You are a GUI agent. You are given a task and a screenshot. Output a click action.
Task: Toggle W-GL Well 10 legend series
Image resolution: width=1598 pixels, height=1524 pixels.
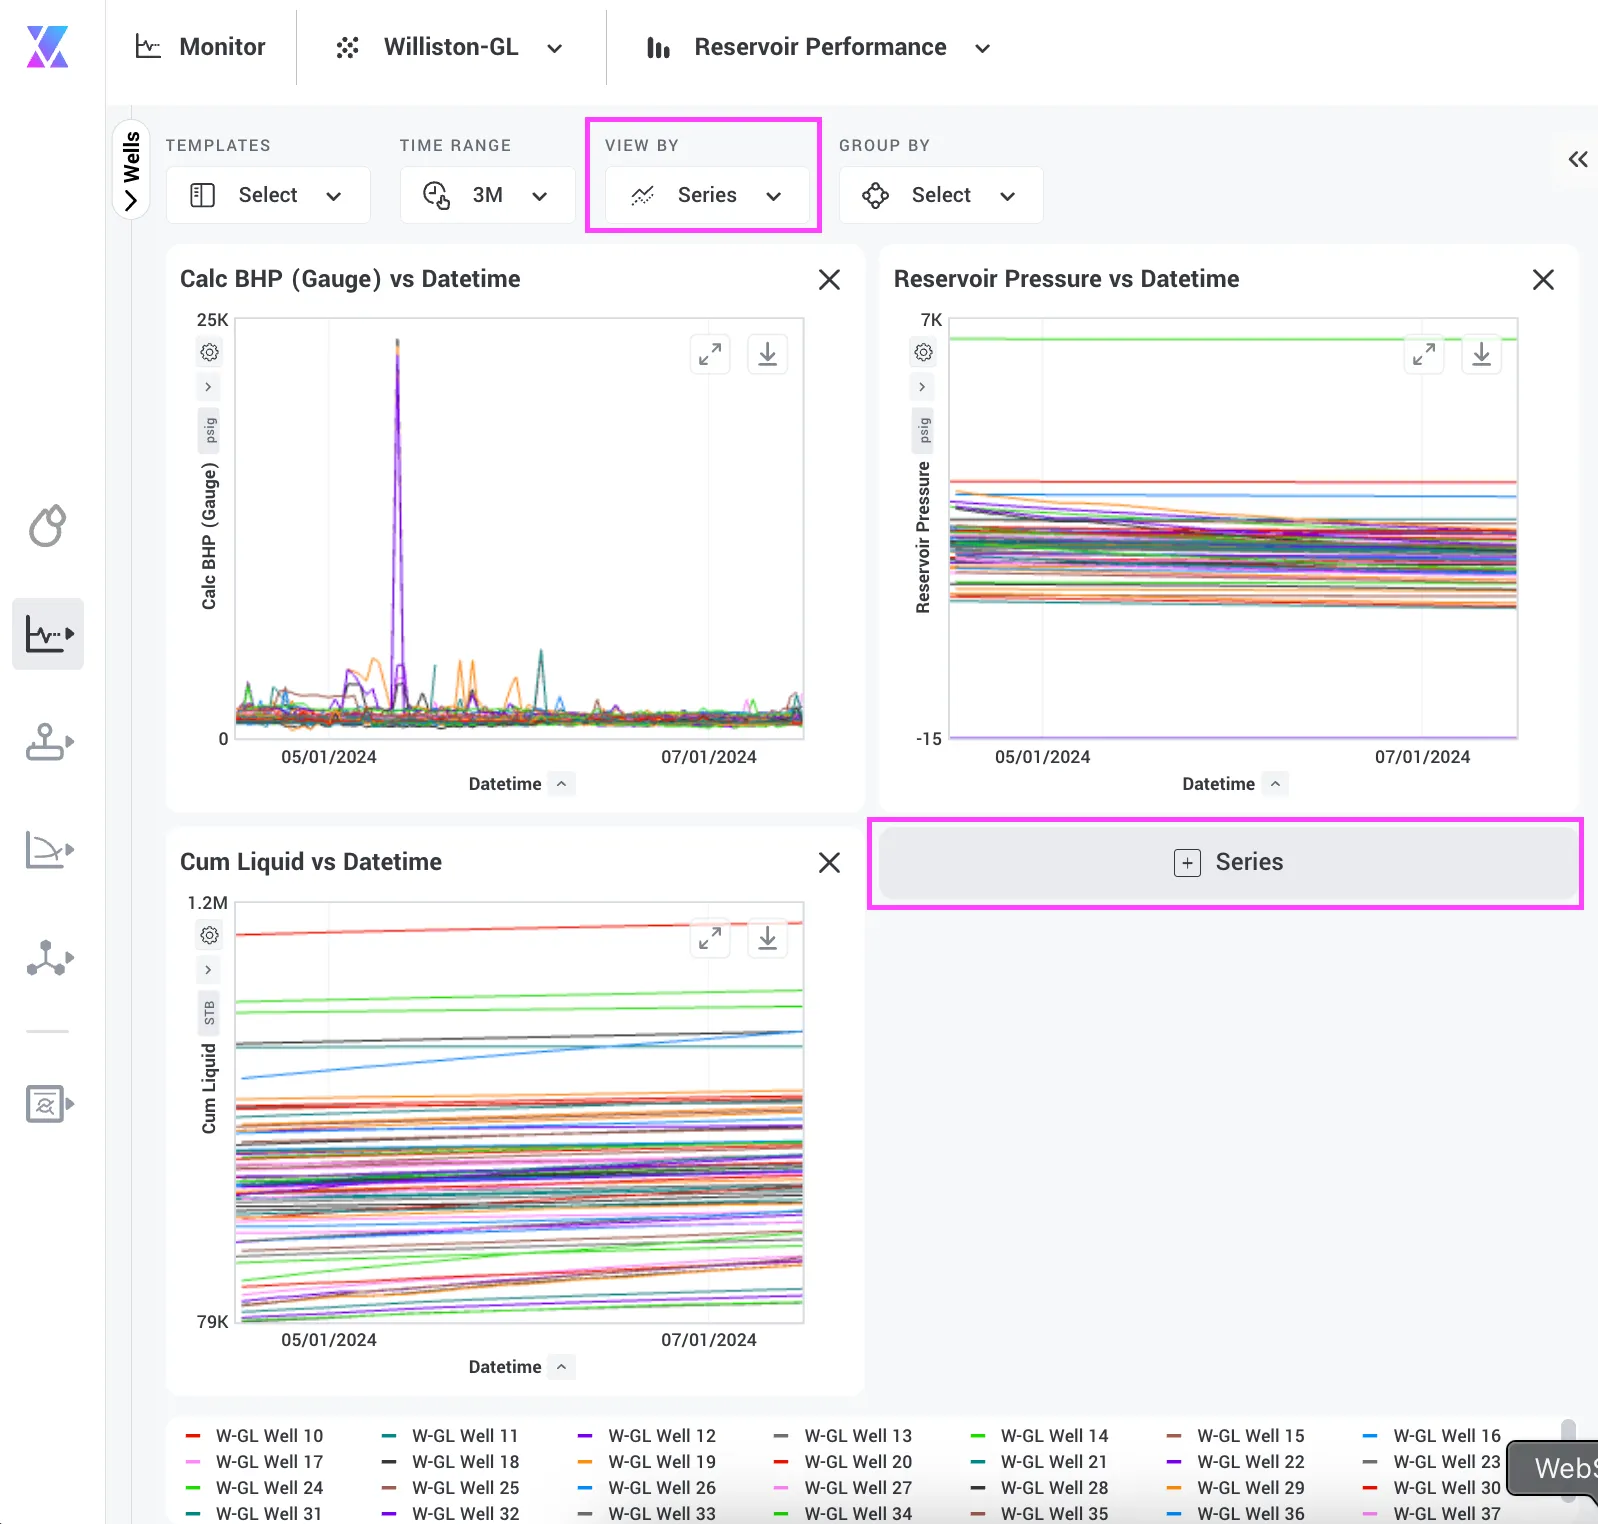[255, 1435]
